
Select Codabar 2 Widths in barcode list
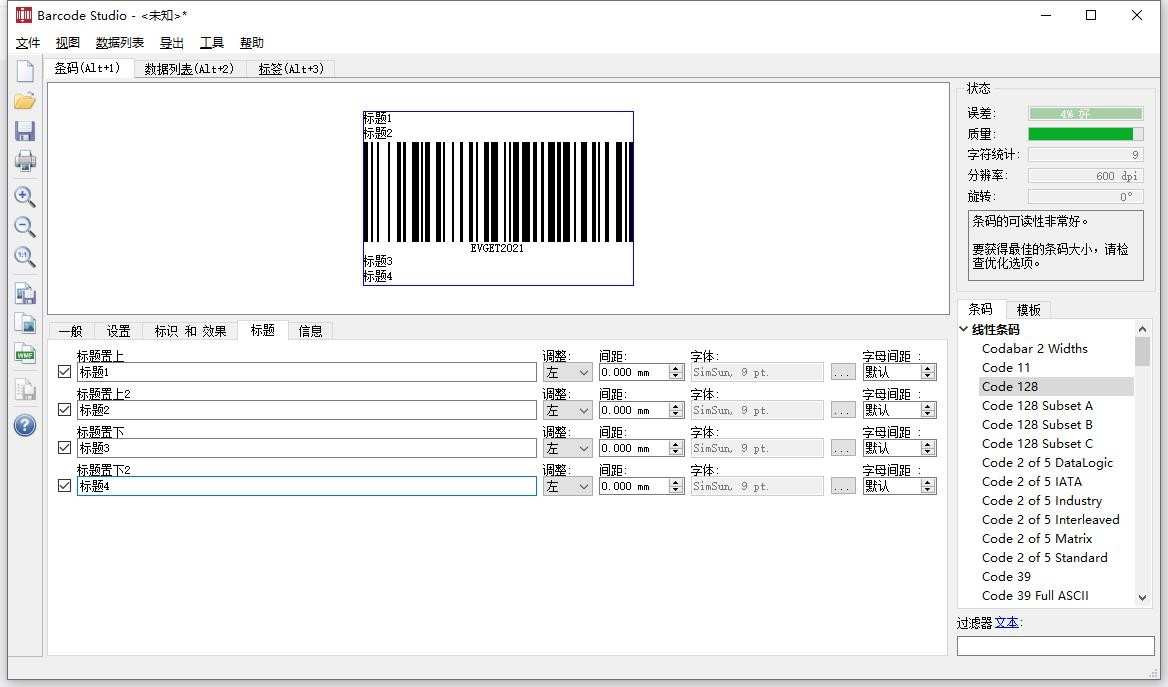point(1035,349)
